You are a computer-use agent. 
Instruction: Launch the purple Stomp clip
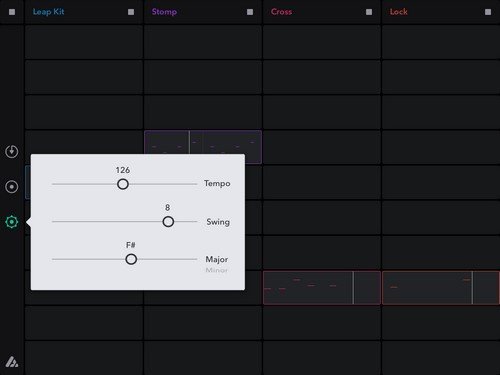[203, 142]
